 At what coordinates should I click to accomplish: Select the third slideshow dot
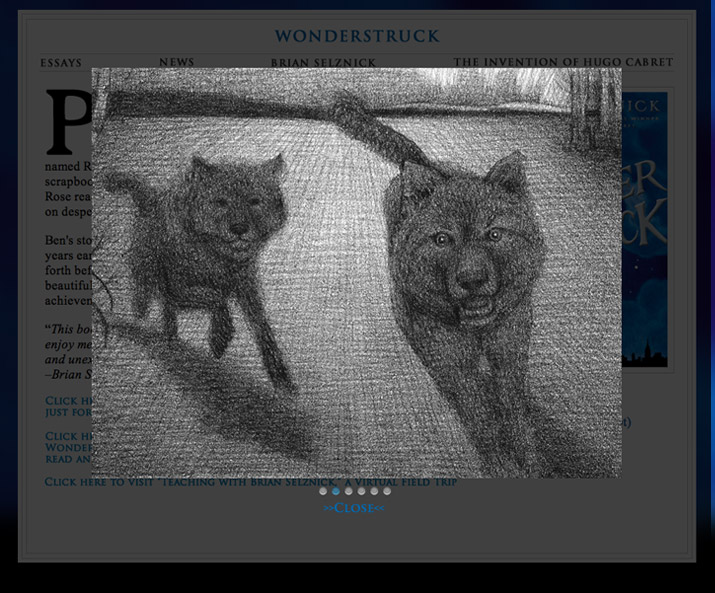click(348, 491)
